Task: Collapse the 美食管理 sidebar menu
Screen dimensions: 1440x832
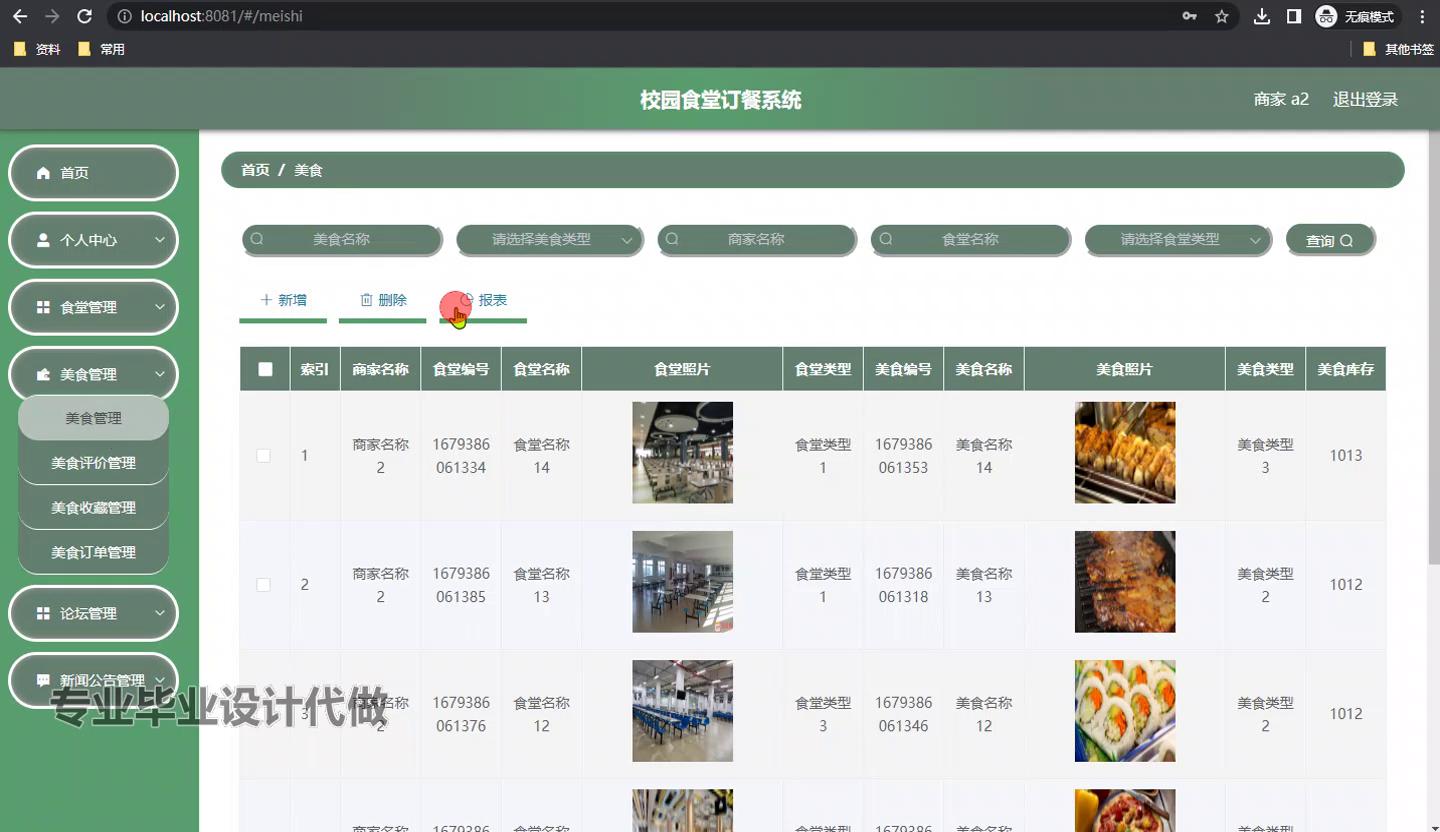Action: 93,374
